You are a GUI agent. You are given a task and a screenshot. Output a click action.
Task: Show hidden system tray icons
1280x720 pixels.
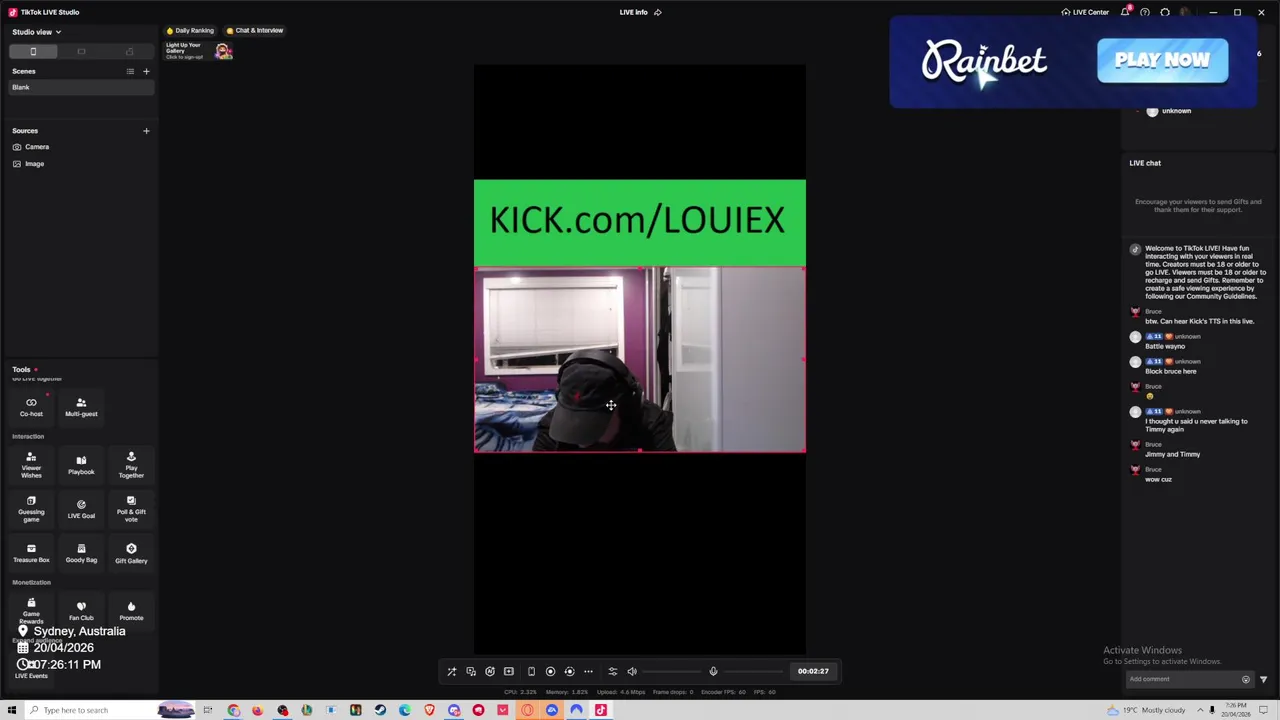(x=1200, y=710)
